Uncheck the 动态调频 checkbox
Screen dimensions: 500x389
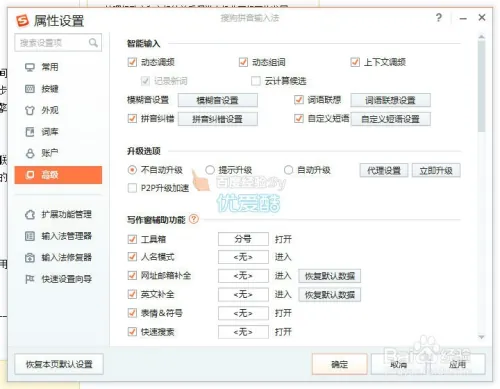132,62
